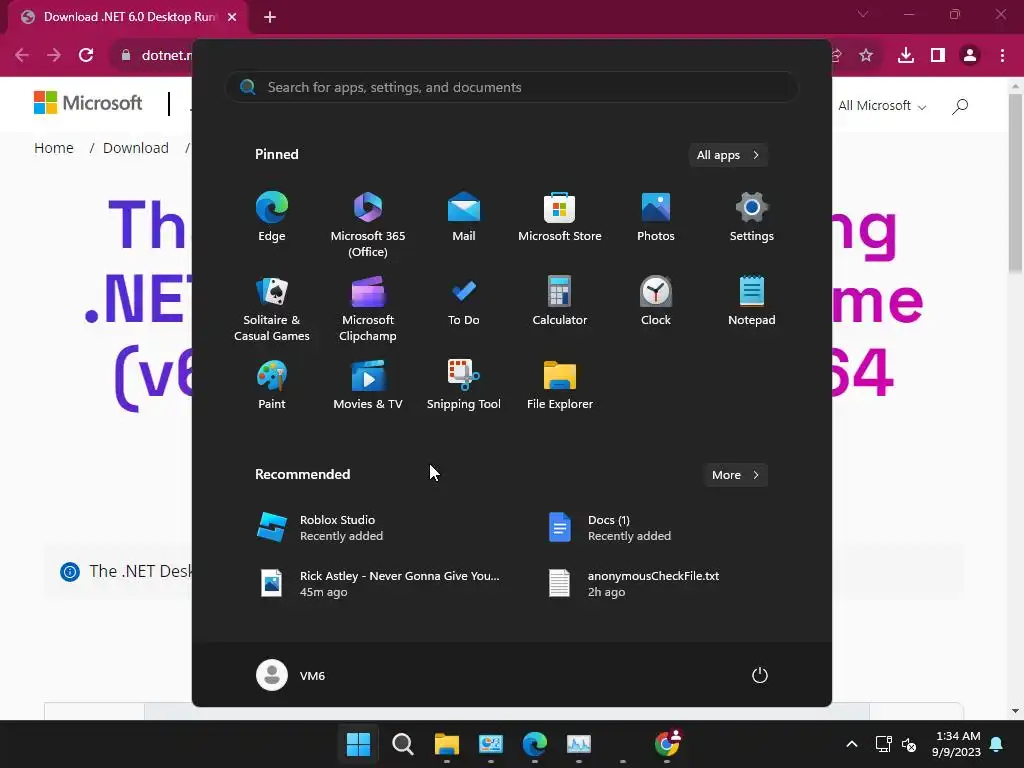1024x768 pixels.
Task: Switch to Chrome on the taskbar
Action: [667, 744]
